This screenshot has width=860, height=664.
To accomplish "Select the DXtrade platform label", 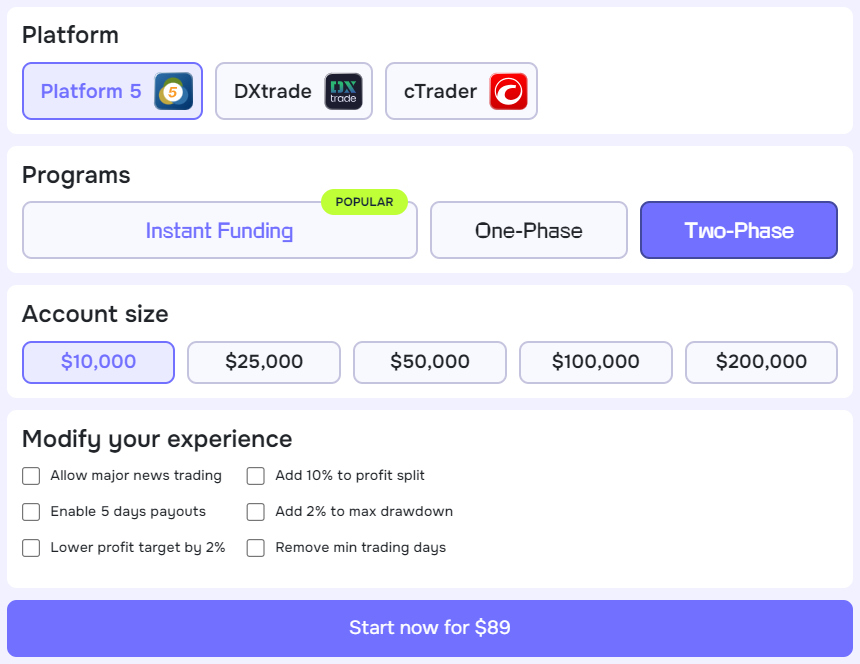I will click(x=273, y=92).
